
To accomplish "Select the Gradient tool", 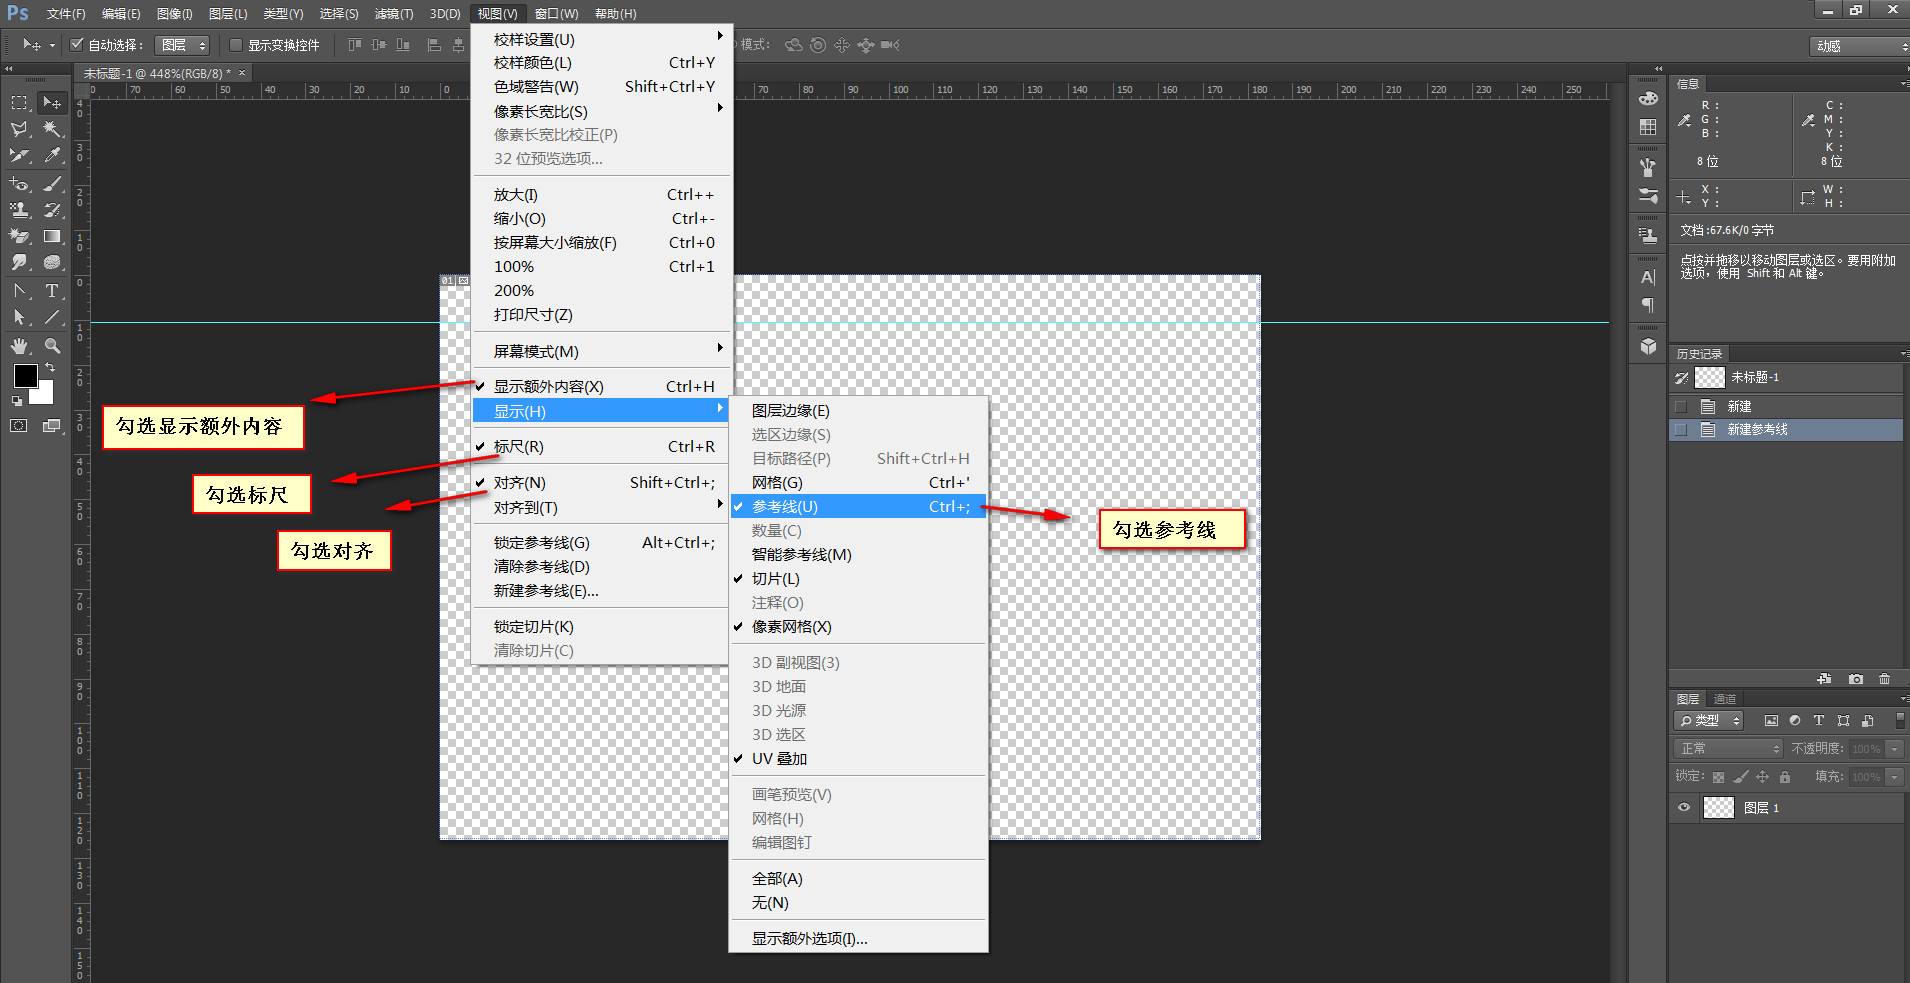I will (53, 236).
